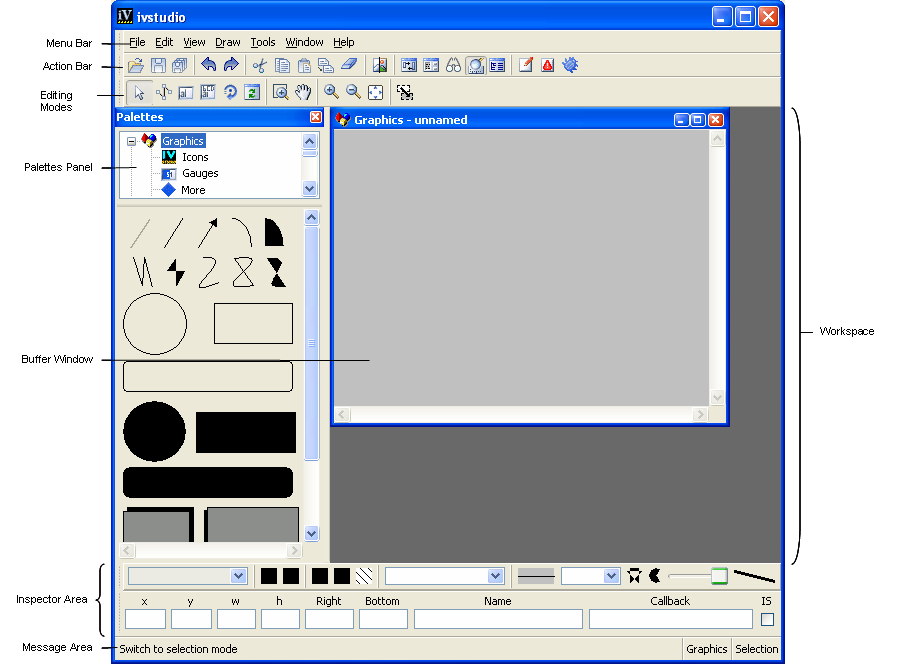Click the Cut scissors icon
The height and width of the screenshot is (664, 907).
[x=260, y=66]
